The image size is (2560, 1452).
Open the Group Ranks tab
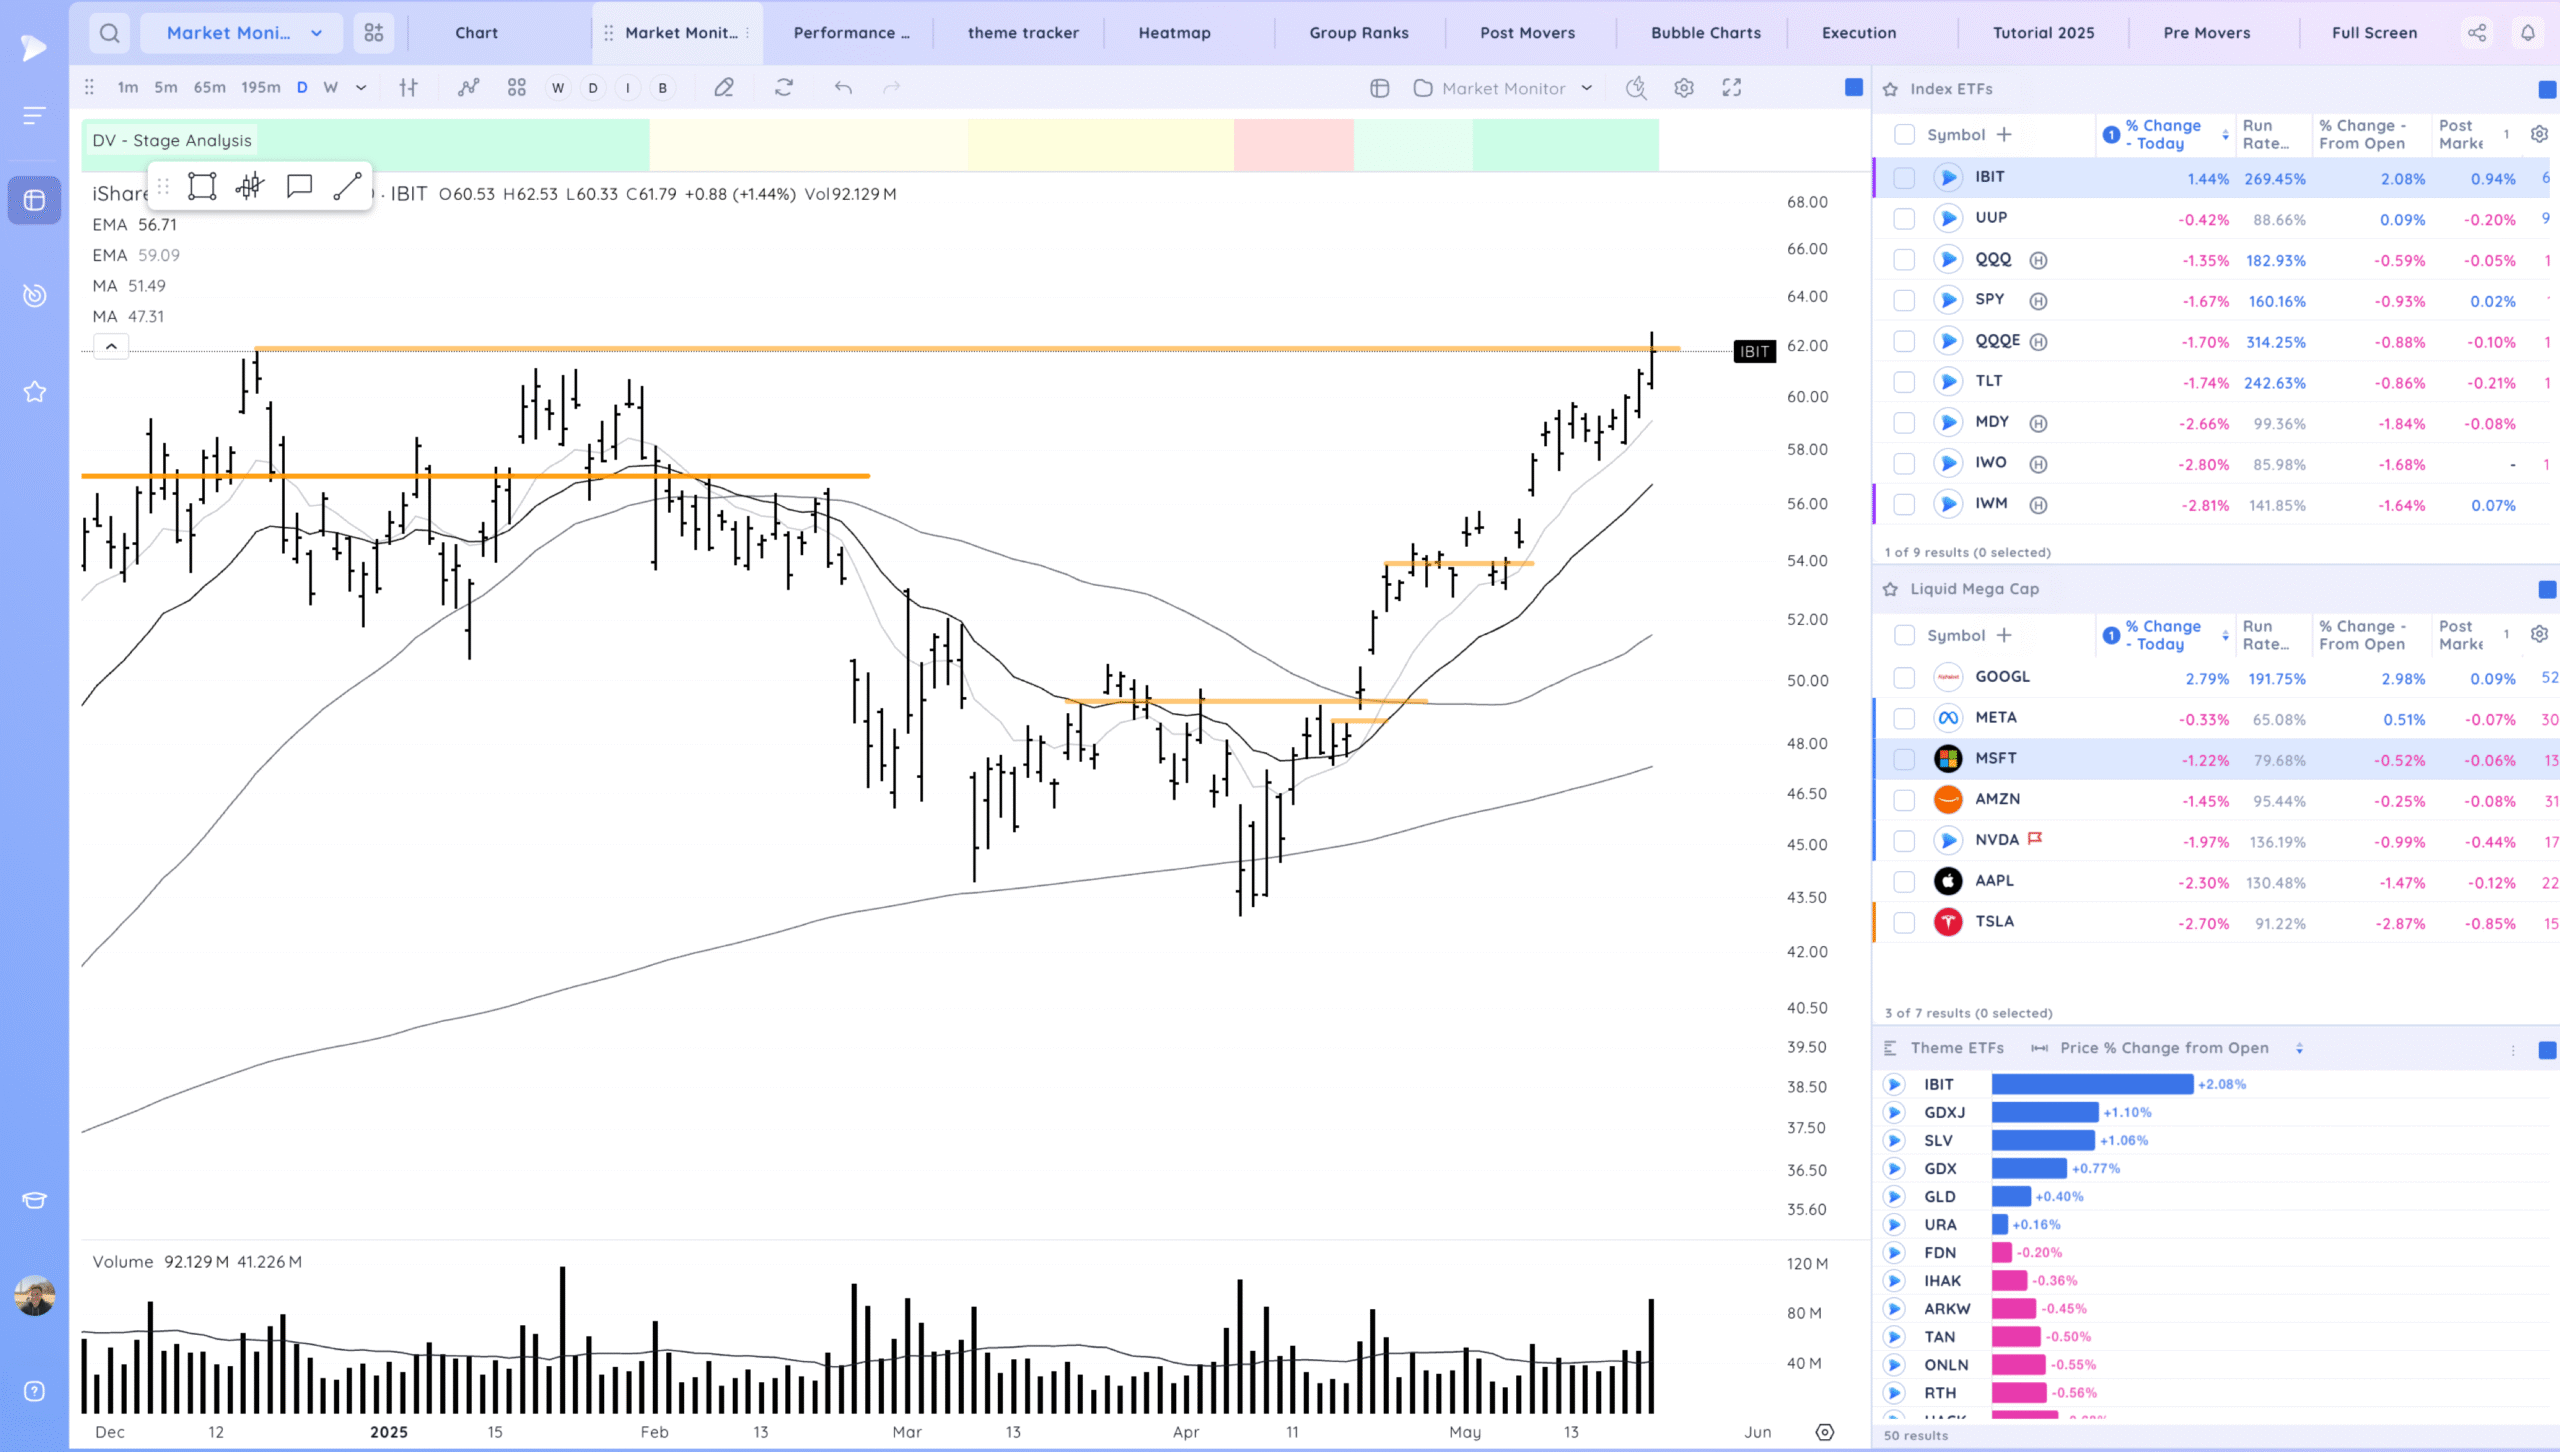point(1358,33)
